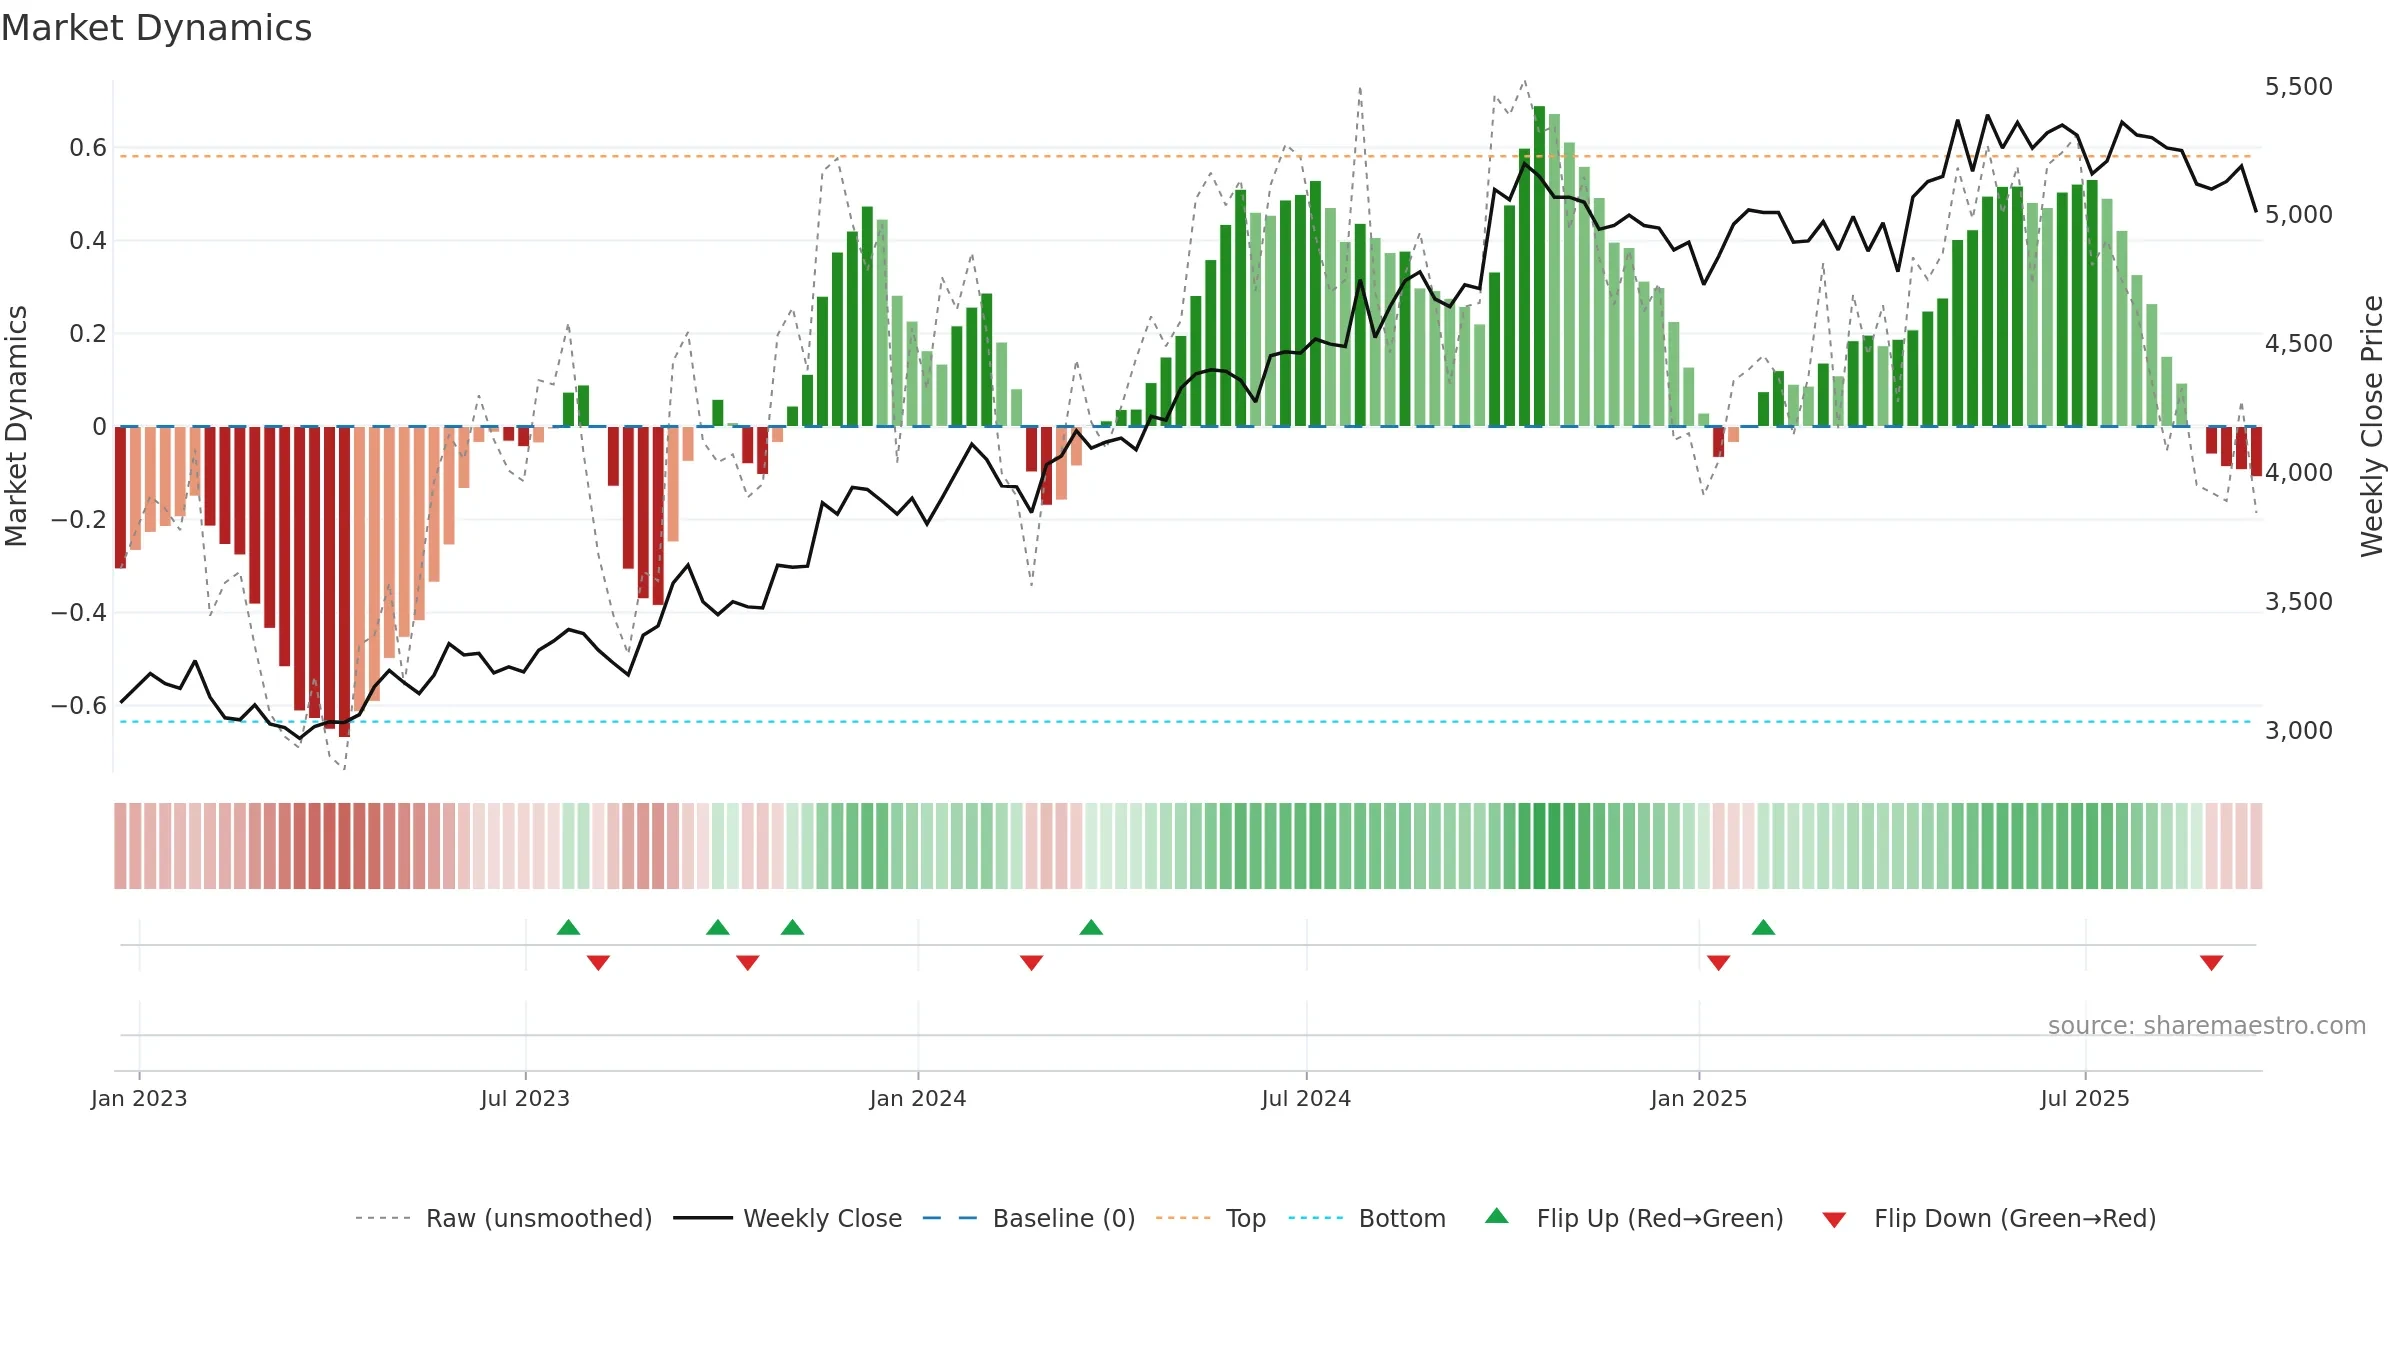The height and width of the screenshot is (1350, 2400).
Task: Click the Jul 2023 x-axis label
Action: point(525,1098)
